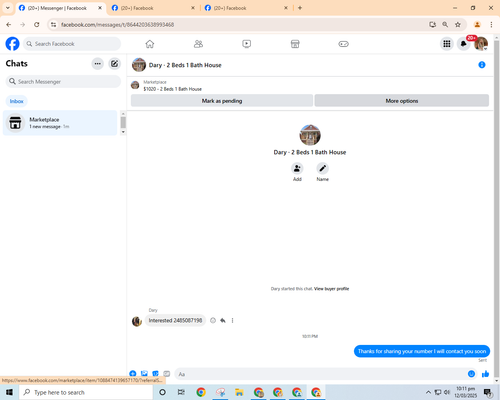React to Dary's message with emoji icon

pos(213,320)
